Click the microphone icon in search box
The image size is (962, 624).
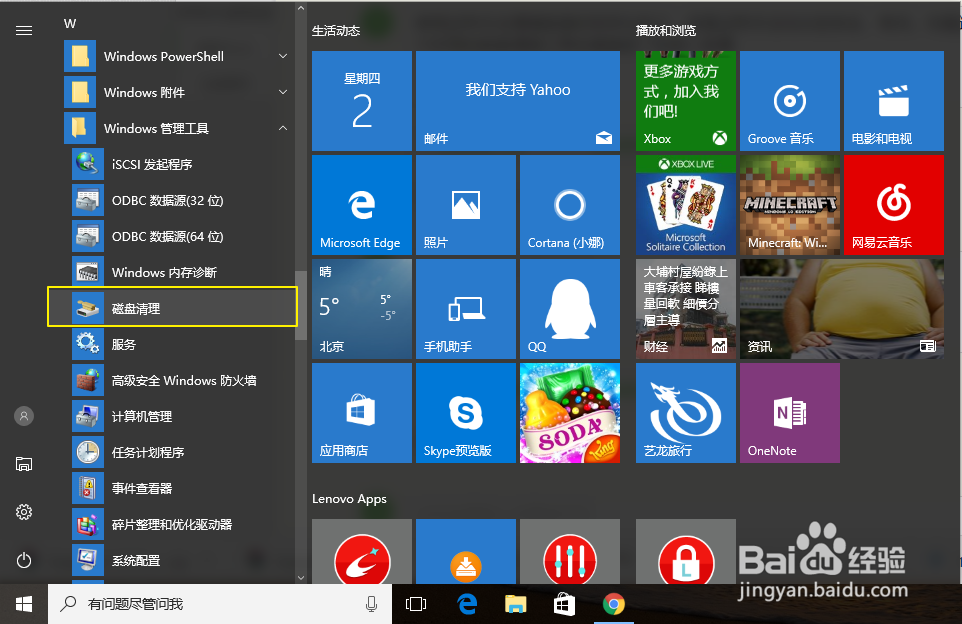[x=371, y=604]
